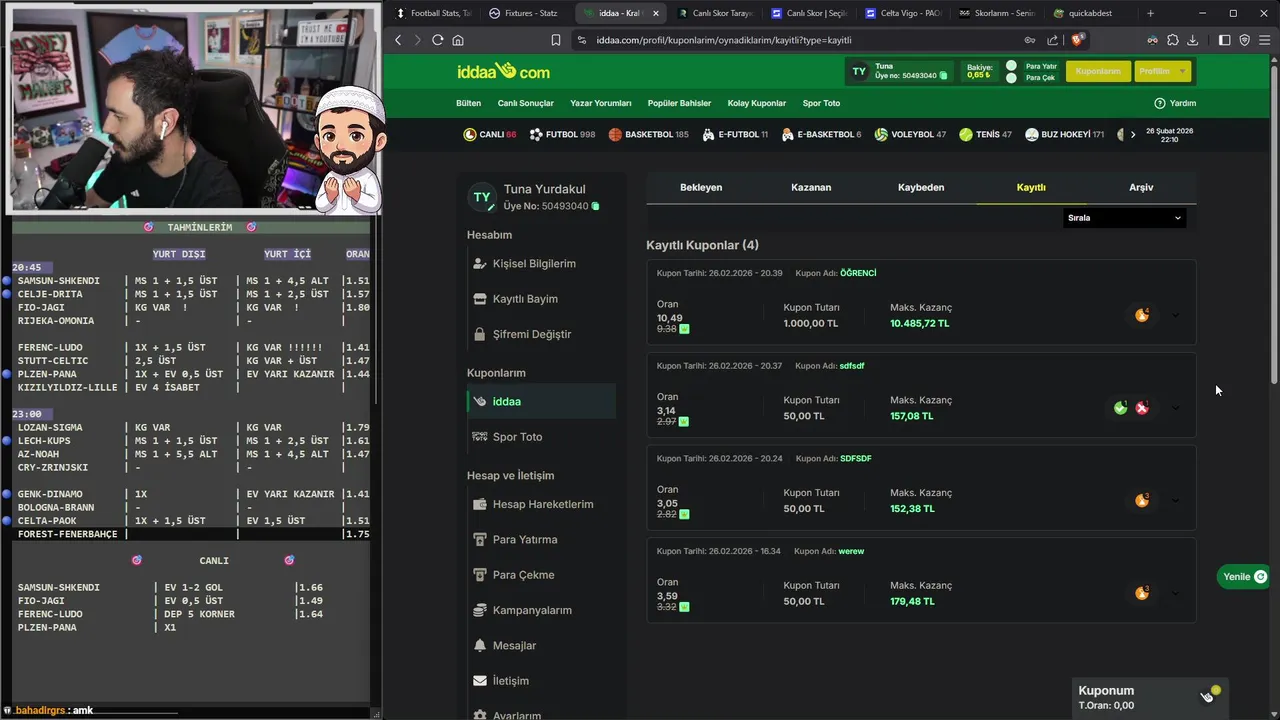This screenshot has height=720, width=1280.
Task: Open Spor Toto in sidebar Kuponlarım
Action: 517,437
